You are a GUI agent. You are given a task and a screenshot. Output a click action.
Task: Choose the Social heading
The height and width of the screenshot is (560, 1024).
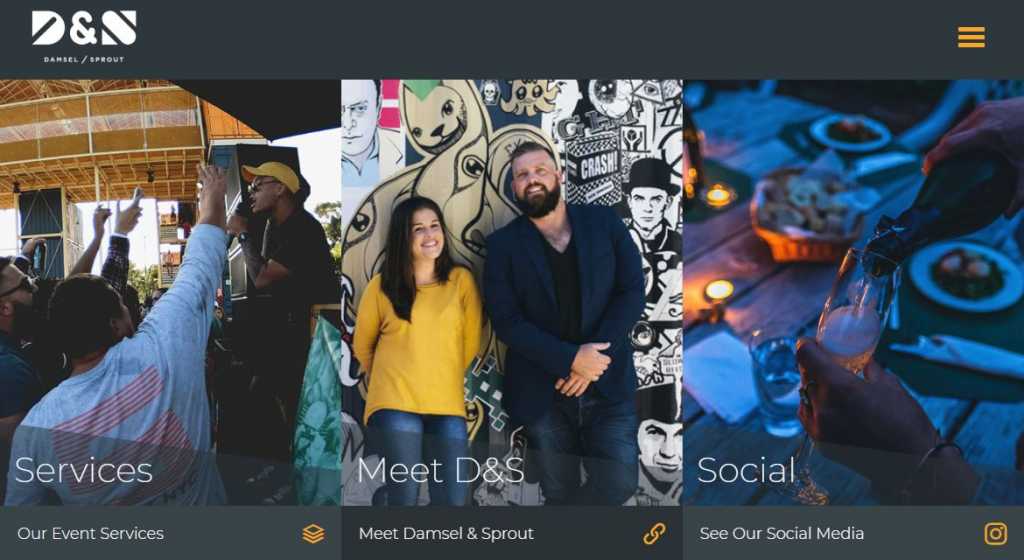tap(746, 470)
